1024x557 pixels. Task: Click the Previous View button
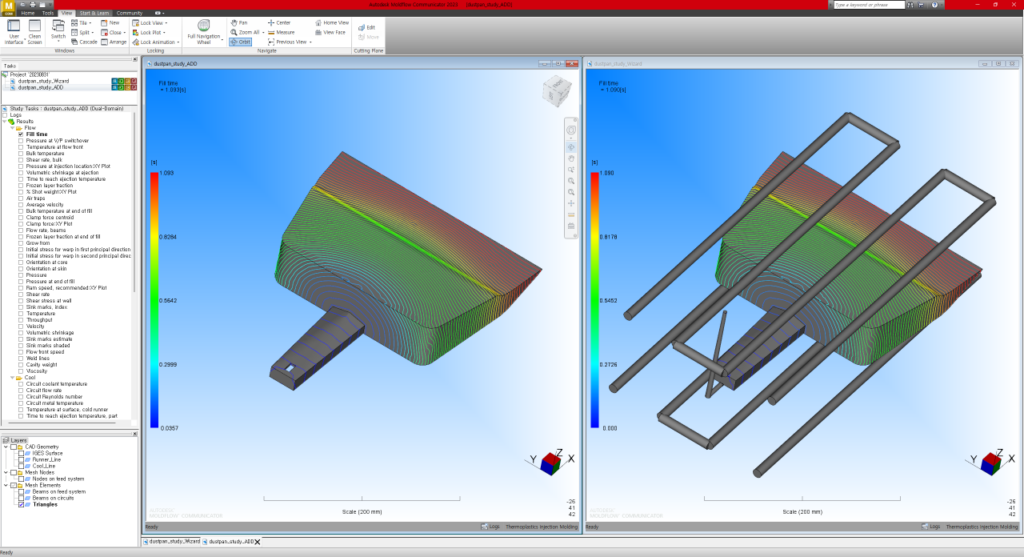(289, 42)
